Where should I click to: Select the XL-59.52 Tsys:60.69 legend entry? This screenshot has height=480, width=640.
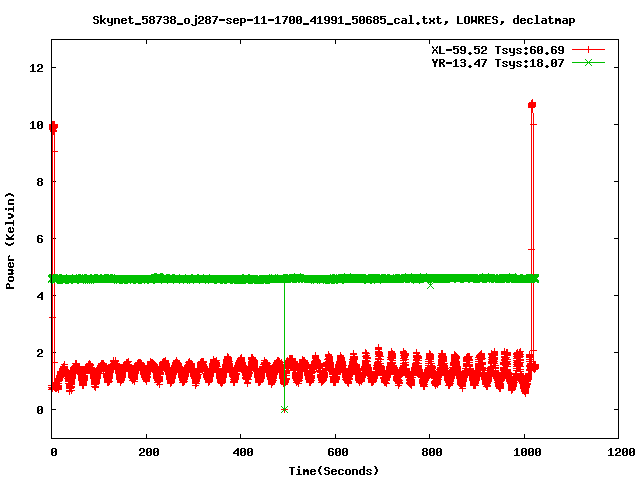498,50
